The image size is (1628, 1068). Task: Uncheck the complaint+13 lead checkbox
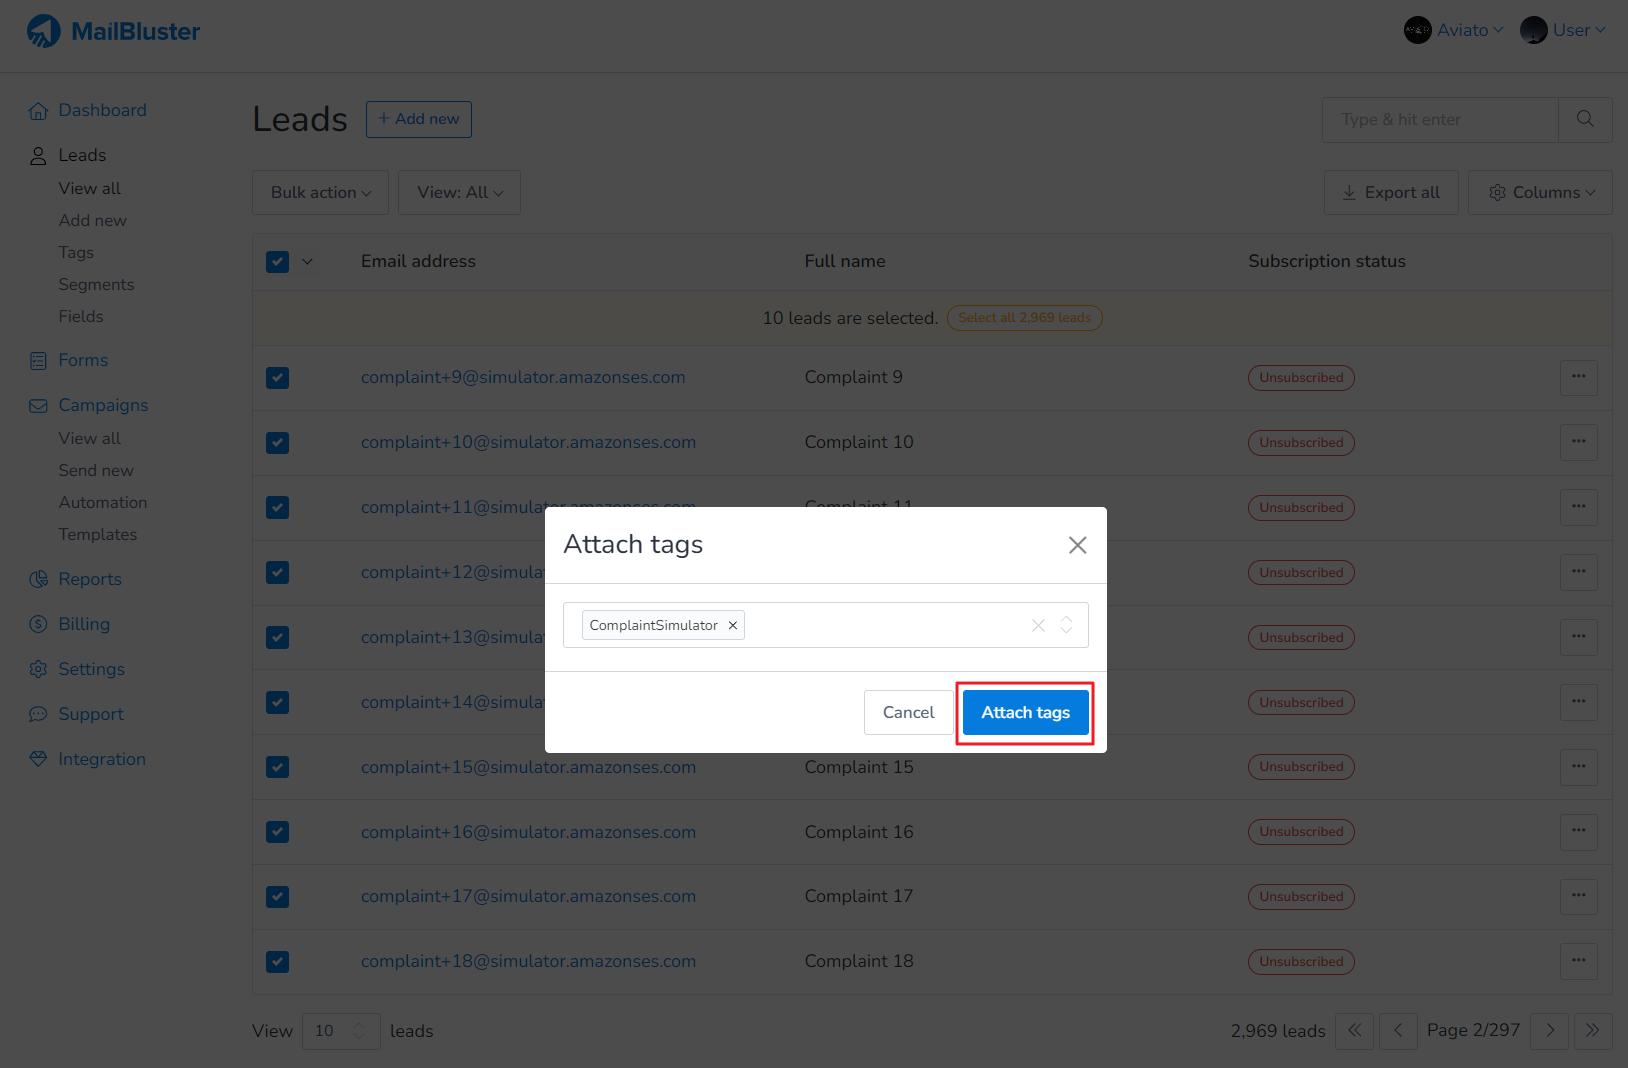278,638
